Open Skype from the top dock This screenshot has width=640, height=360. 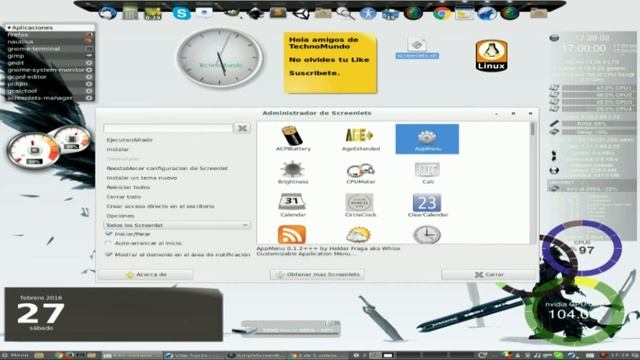coord(181,13)
